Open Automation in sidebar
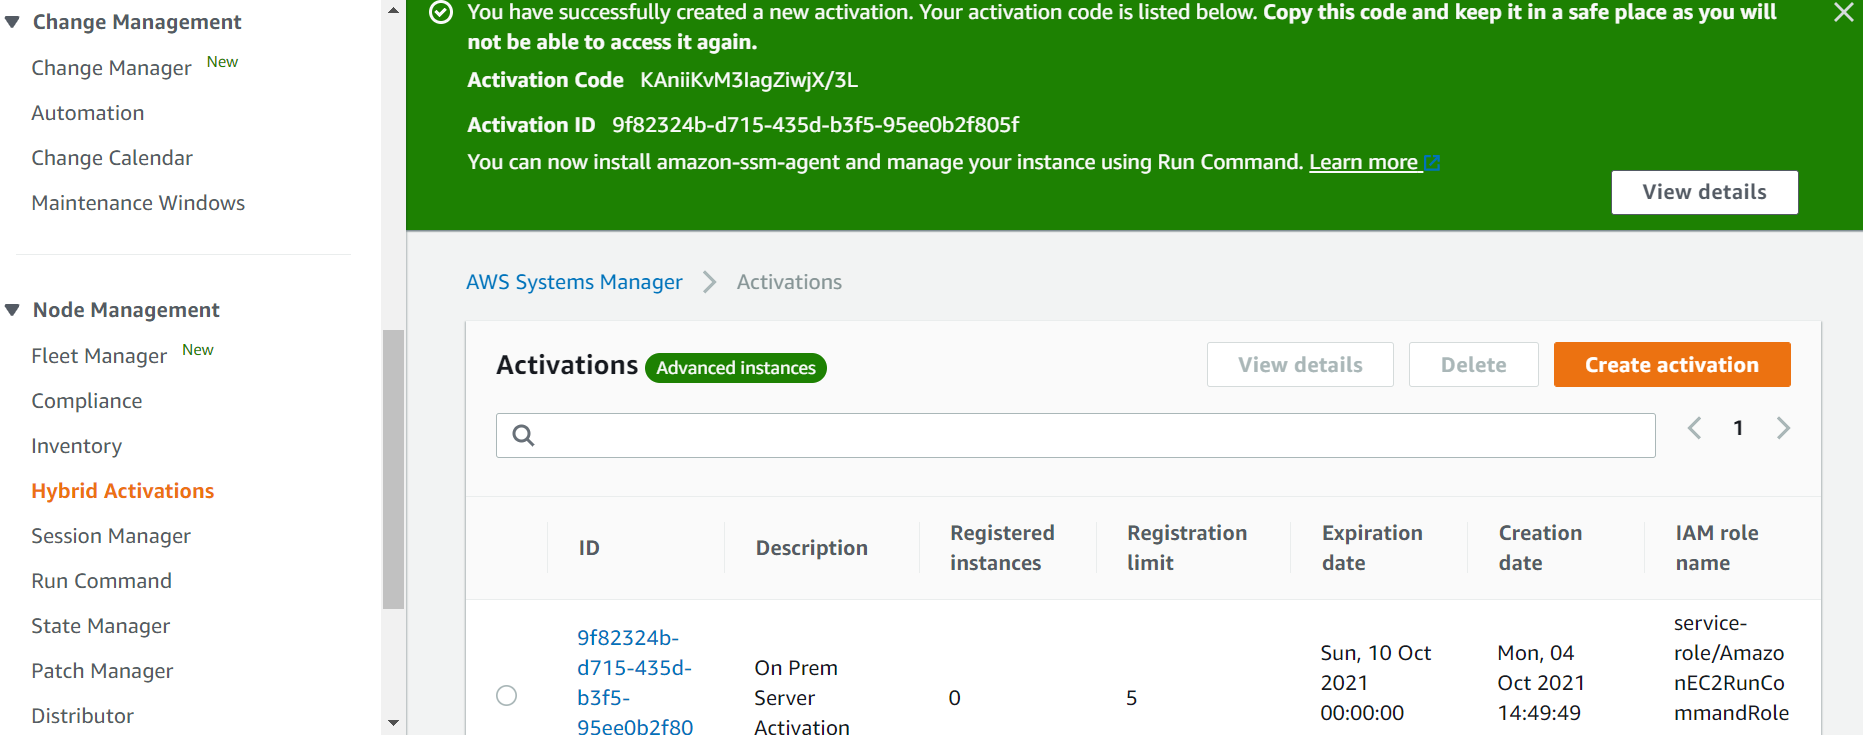The height and width of the screenshot is (735, 1863). pyautogui.click(x=88, y=113)
